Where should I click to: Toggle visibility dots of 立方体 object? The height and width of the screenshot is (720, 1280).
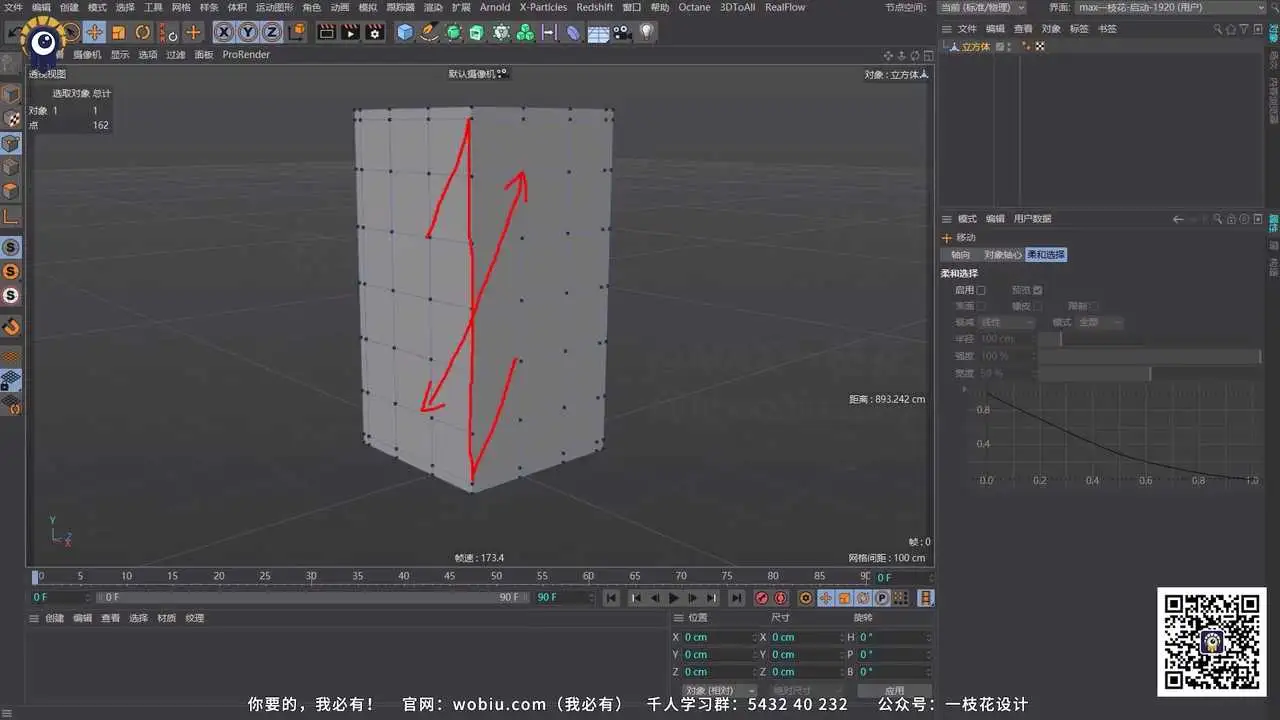(1011, 47)
